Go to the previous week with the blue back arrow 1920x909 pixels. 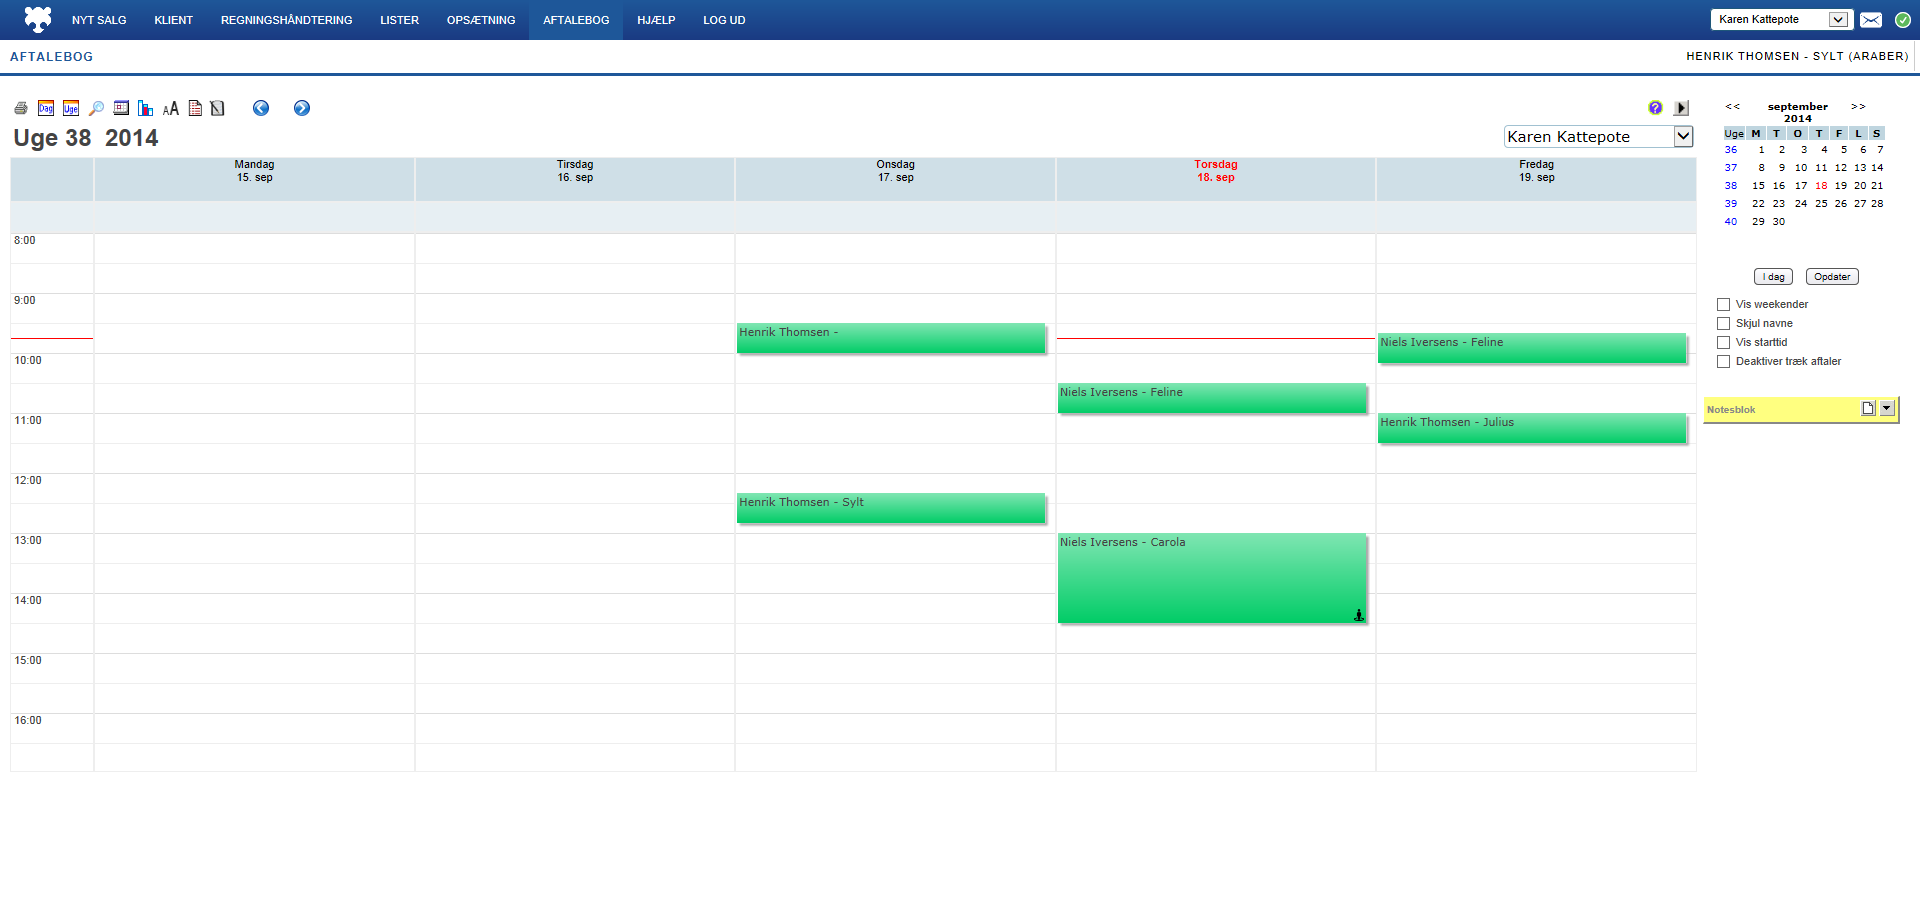(261, 108)
